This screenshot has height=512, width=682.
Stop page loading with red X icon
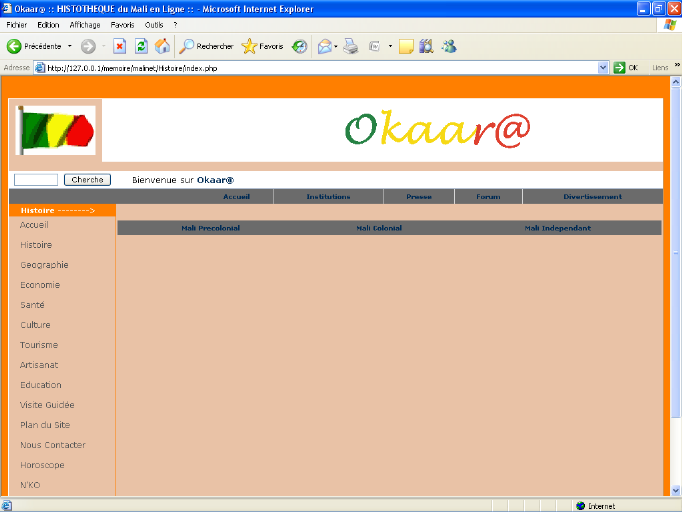coord(120,46)
